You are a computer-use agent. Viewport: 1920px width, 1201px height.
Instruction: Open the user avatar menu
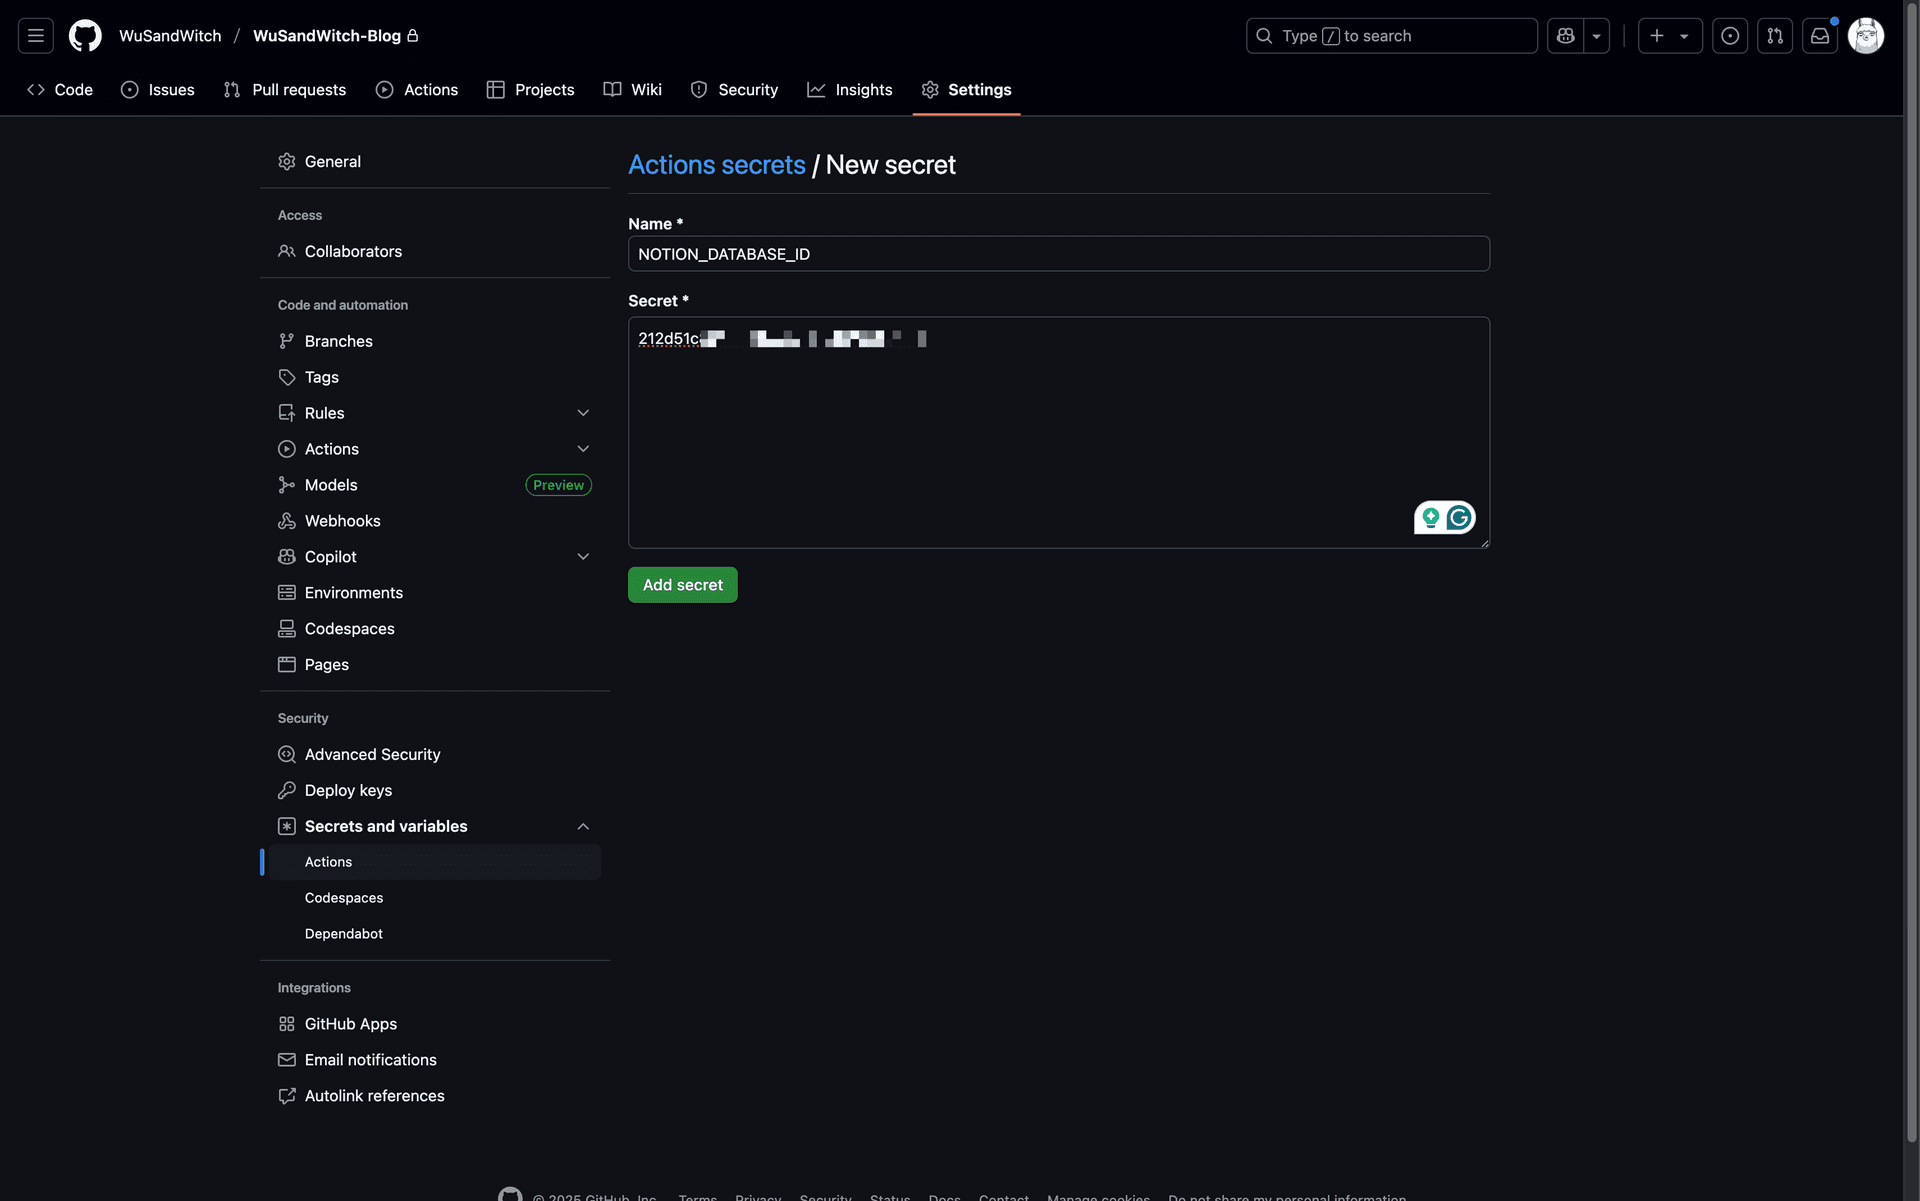1865,36
